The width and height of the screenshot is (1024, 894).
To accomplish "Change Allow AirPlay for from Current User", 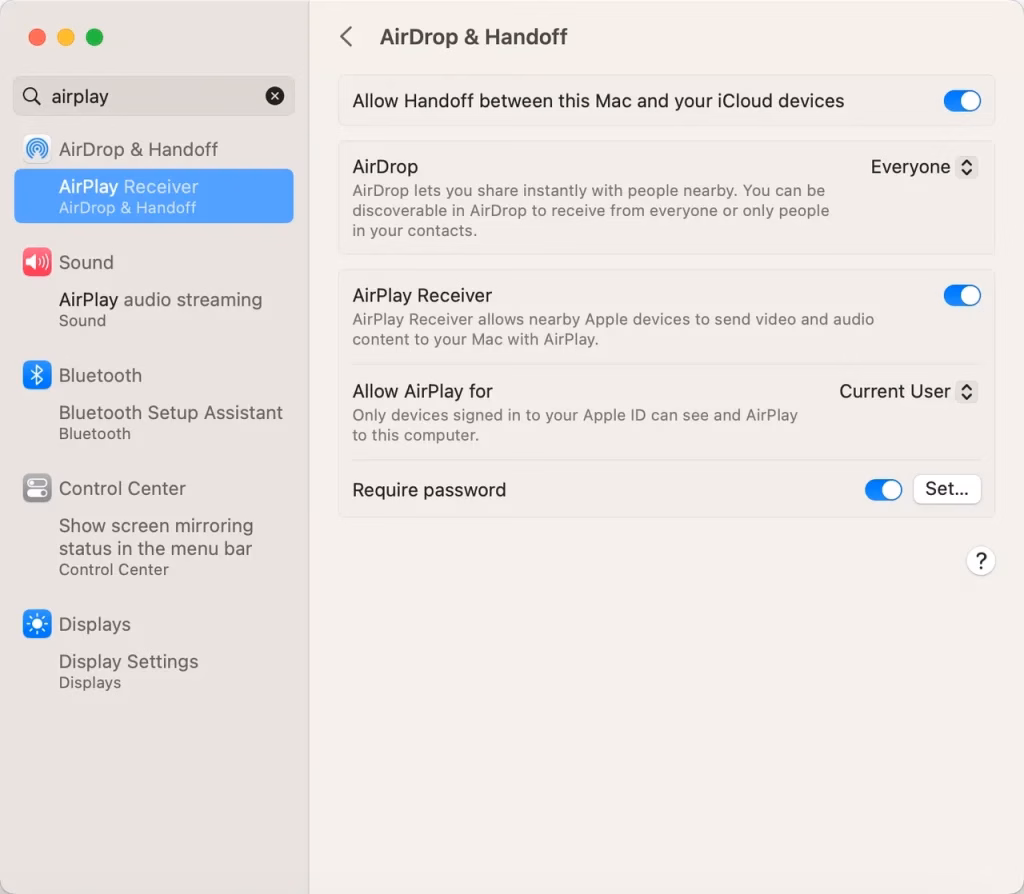I will (x=906, y=392).
